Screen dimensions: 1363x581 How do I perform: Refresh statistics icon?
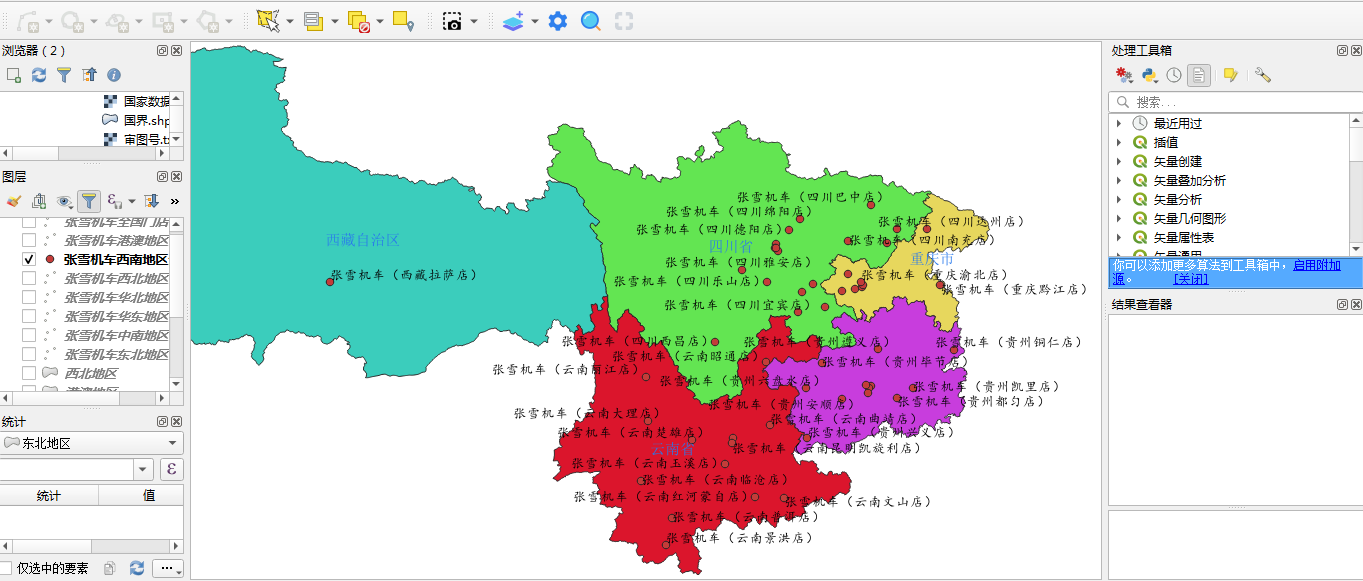tap(137, 568)
